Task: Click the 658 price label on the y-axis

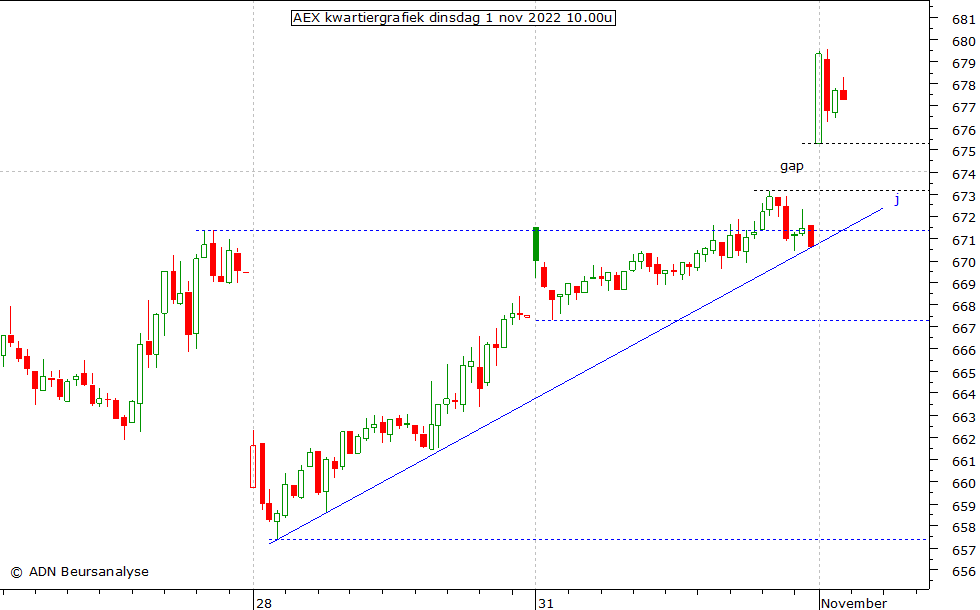Action: pos(963,528)
